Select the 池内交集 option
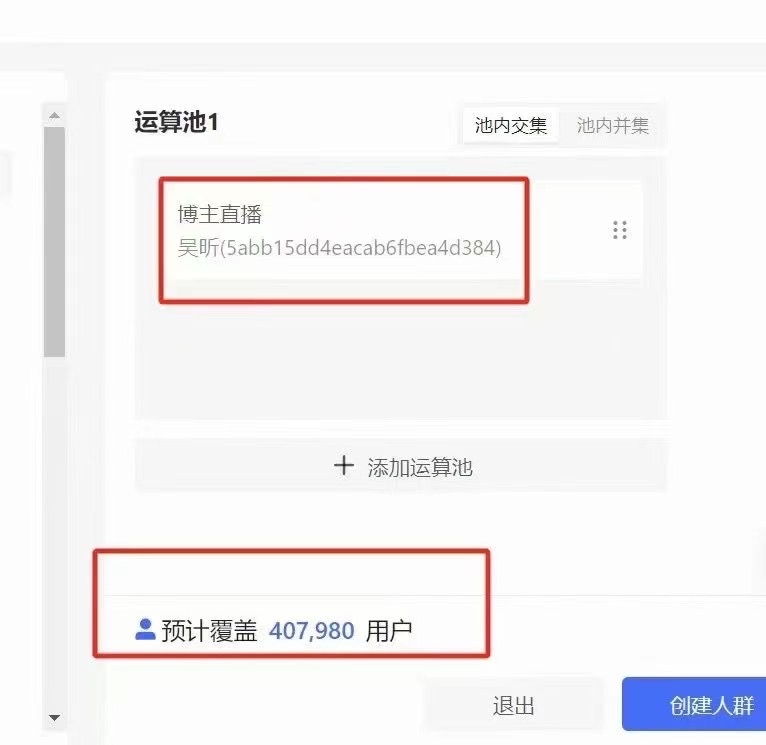 (511, 126)
